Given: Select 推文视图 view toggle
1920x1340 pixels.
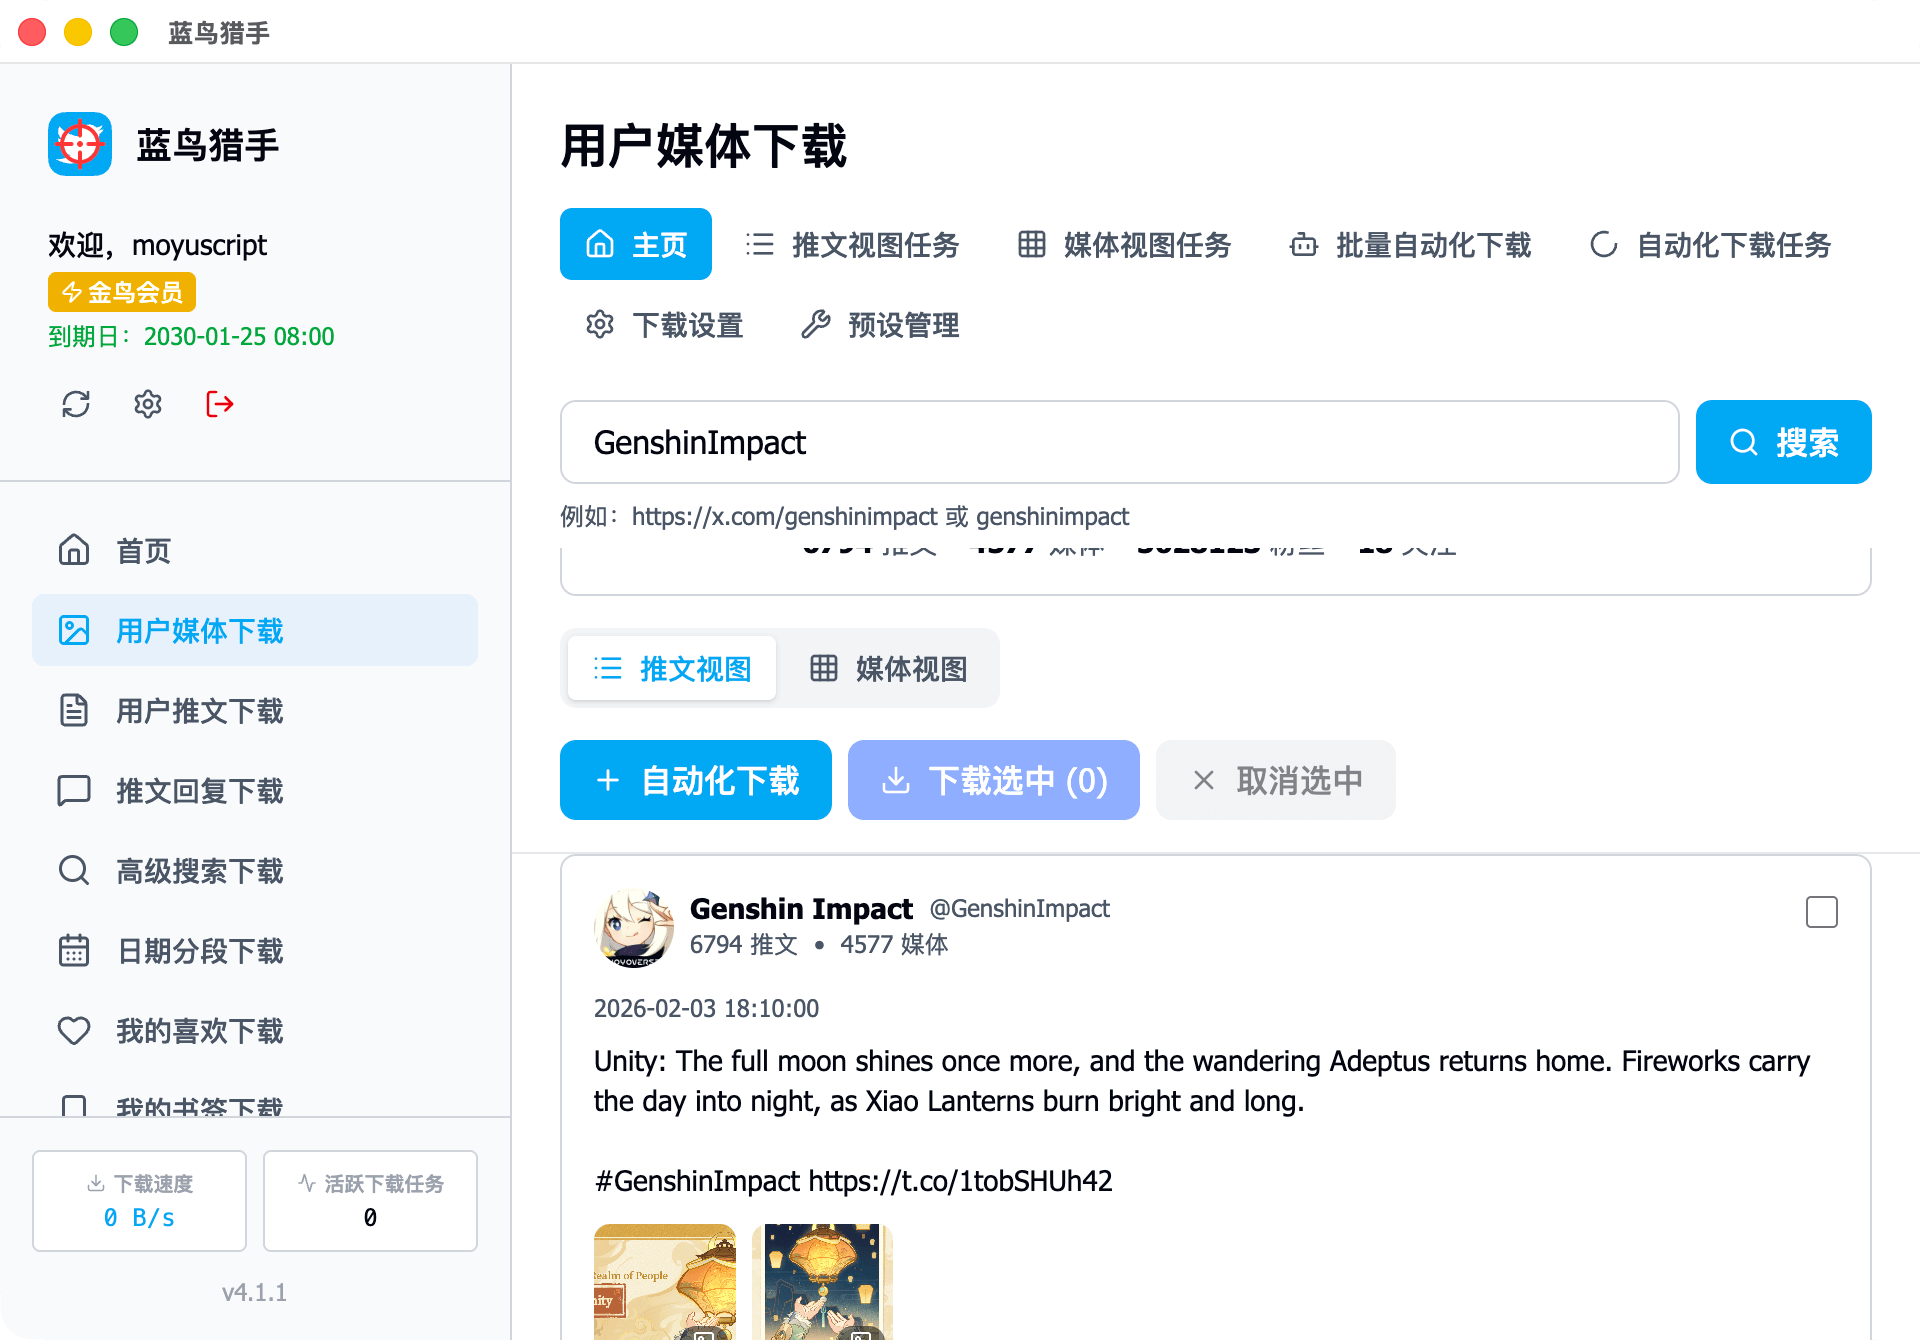Looking at the screenshot, I should (672, 668).
